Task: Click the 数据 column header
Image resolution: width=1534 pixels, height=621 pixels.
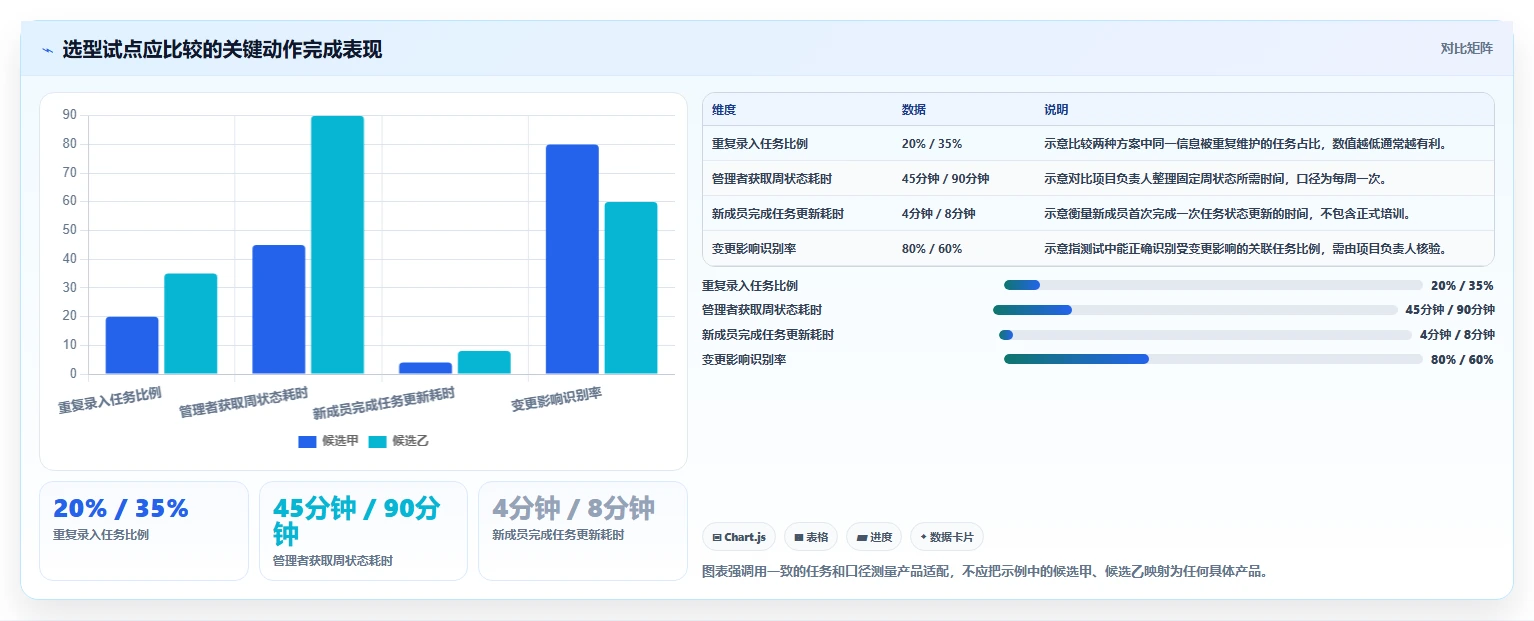Action: pos(914,110)
